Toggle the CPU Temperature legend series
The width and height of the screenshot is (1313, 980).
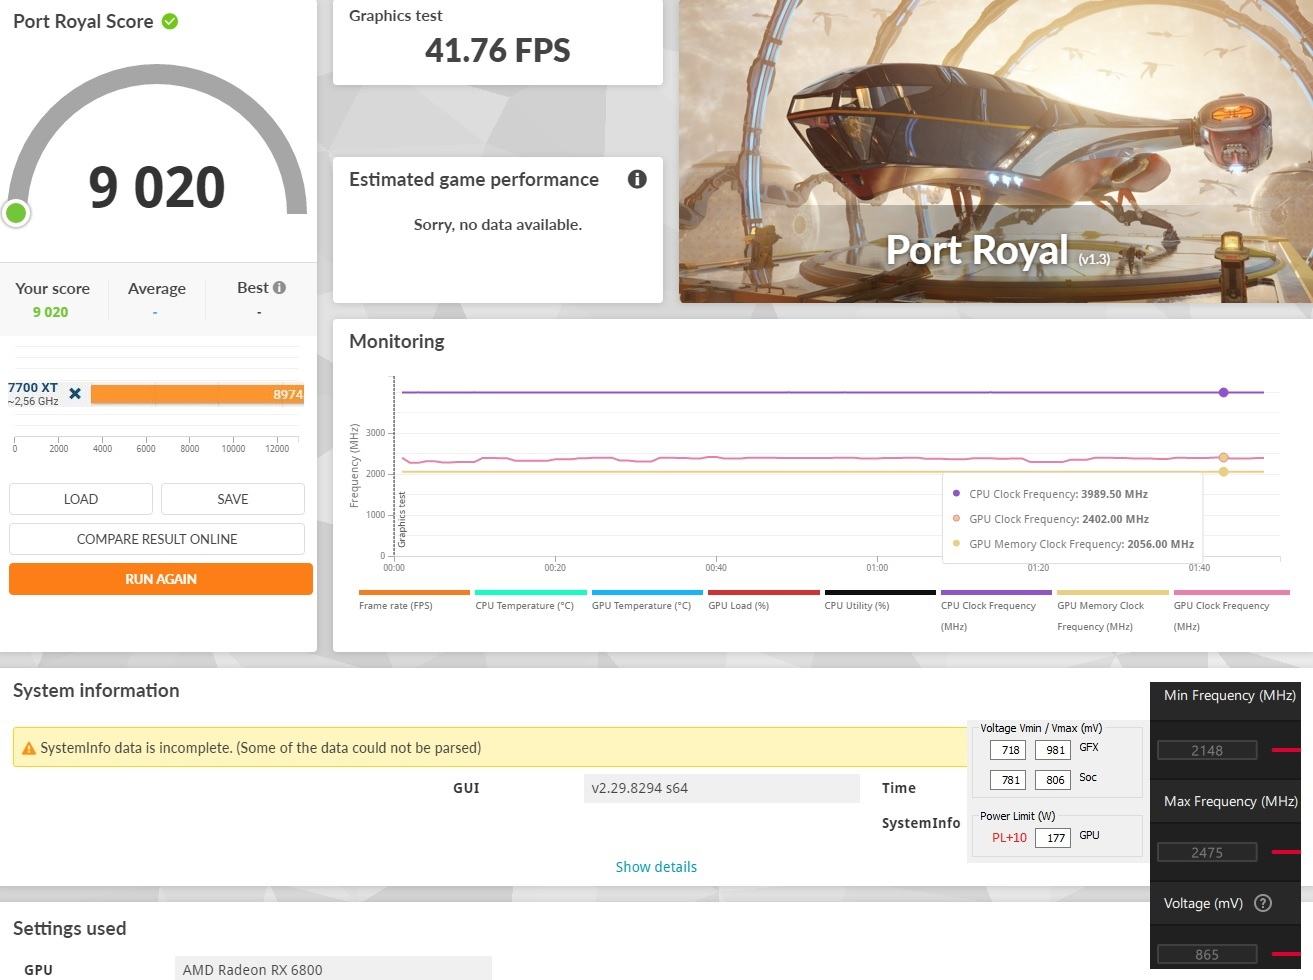[x=530, y=600]
